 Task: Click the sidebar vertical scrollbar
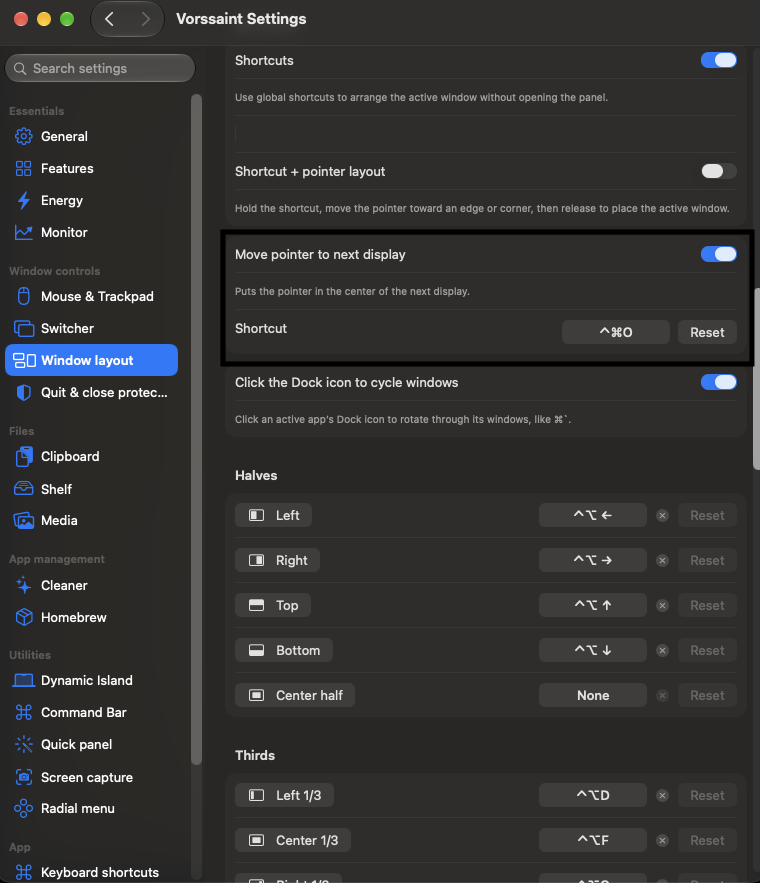[x=196, y=429]
